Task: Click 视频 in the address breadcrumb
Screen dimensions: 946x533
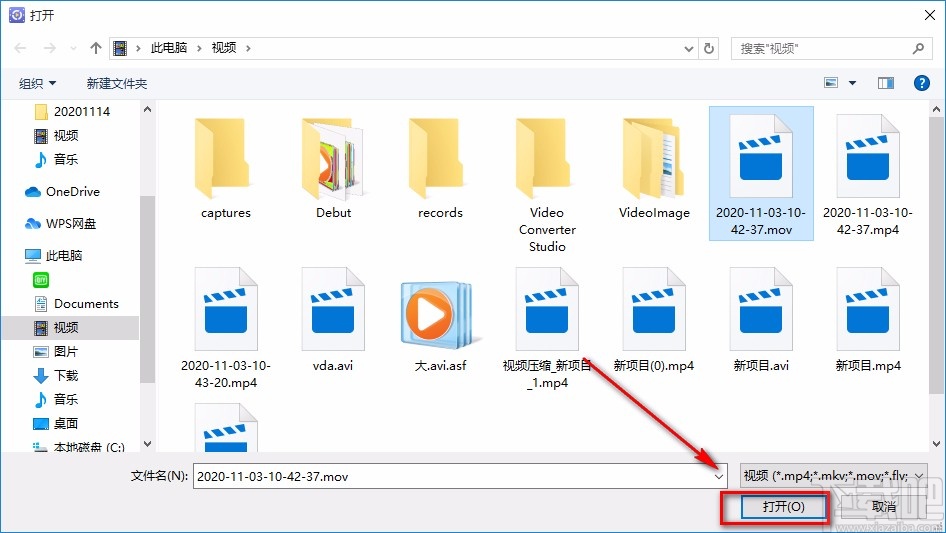Action: tap(224, 48)
